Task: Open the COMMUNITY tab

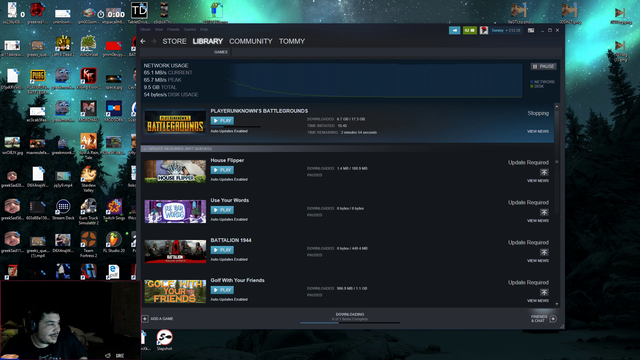Action: pyautogui.click(x=251, y=41)
